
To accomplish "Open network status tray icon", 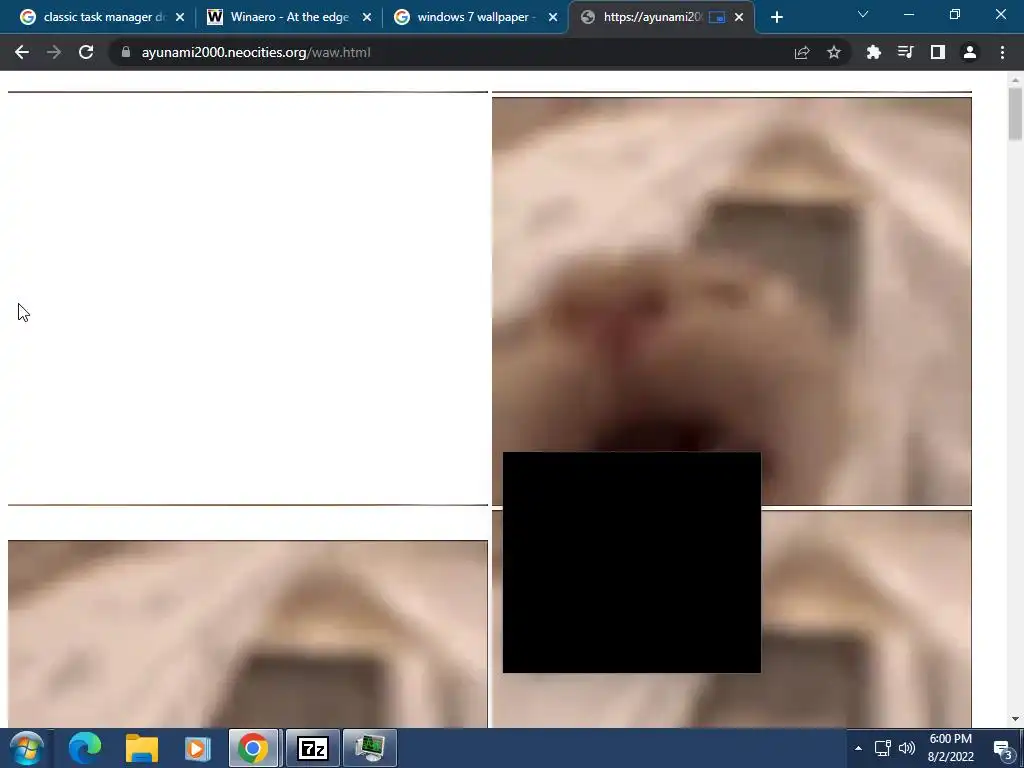I will click(882, 748).
